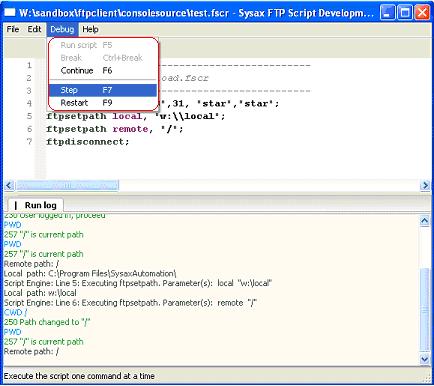
Task: Click the editor's right horizontal scroll arrow
Action: pyautogui.click(x=425, y=185)
